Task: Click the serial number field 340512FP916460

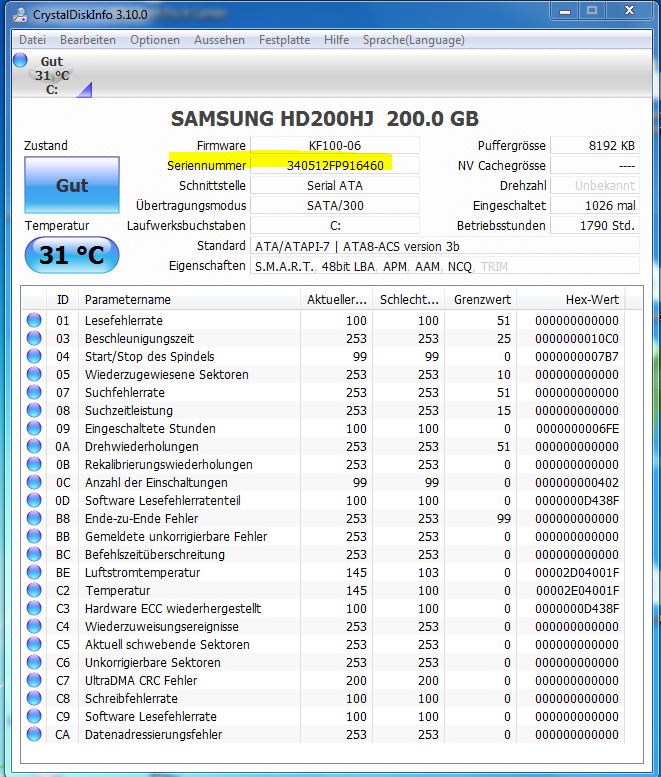Action: pos(335,165)
